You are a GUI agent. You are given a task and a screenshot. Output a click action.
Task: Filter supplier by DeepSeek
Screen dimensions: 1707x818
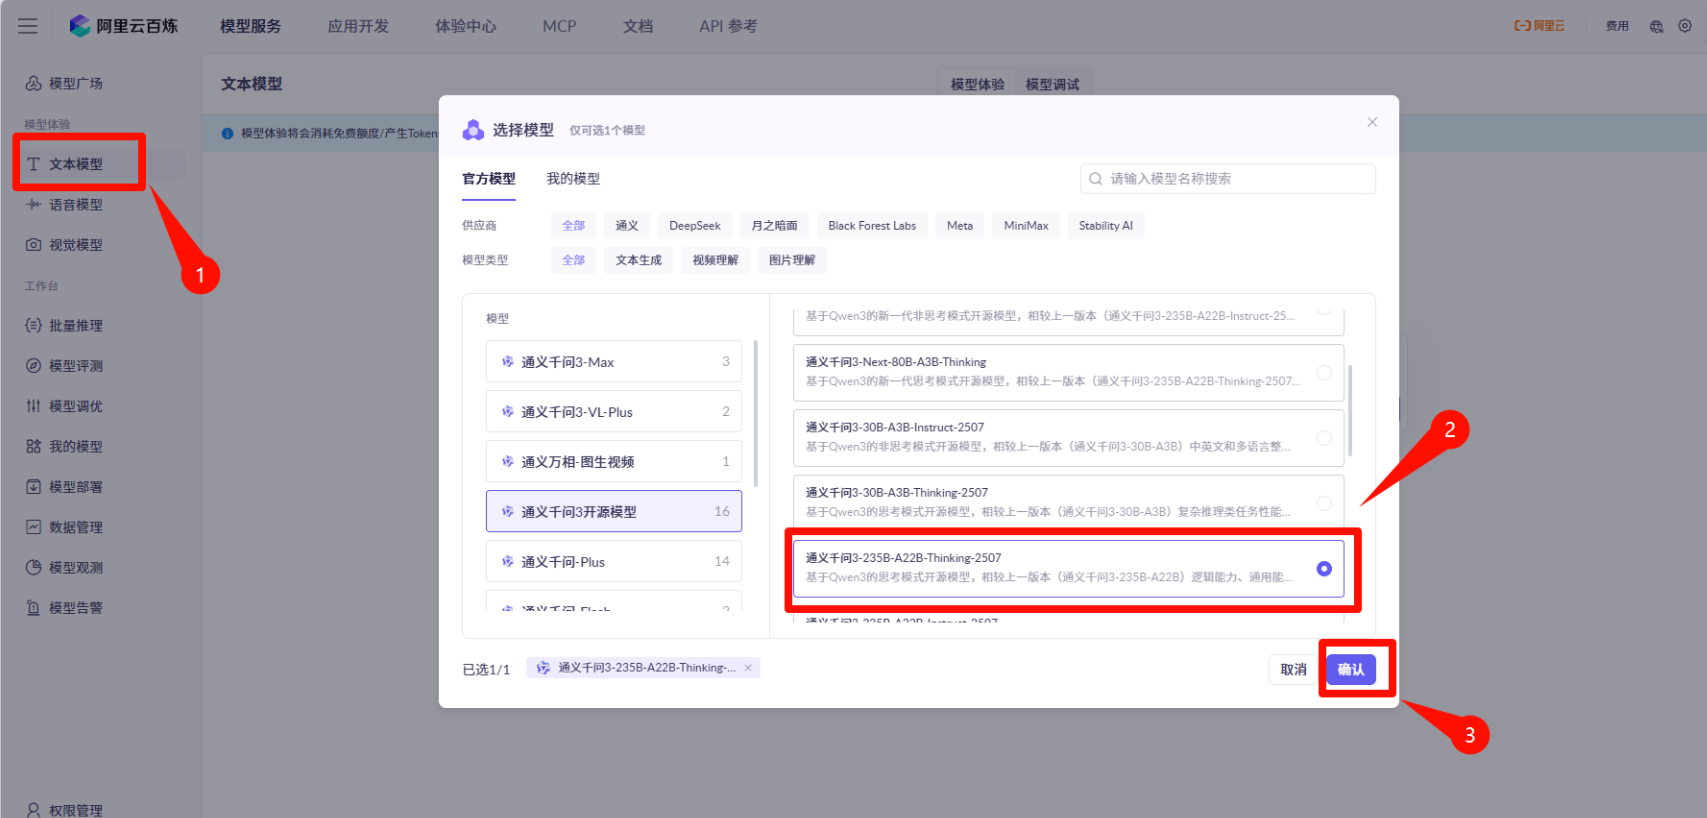click(695, 226)
